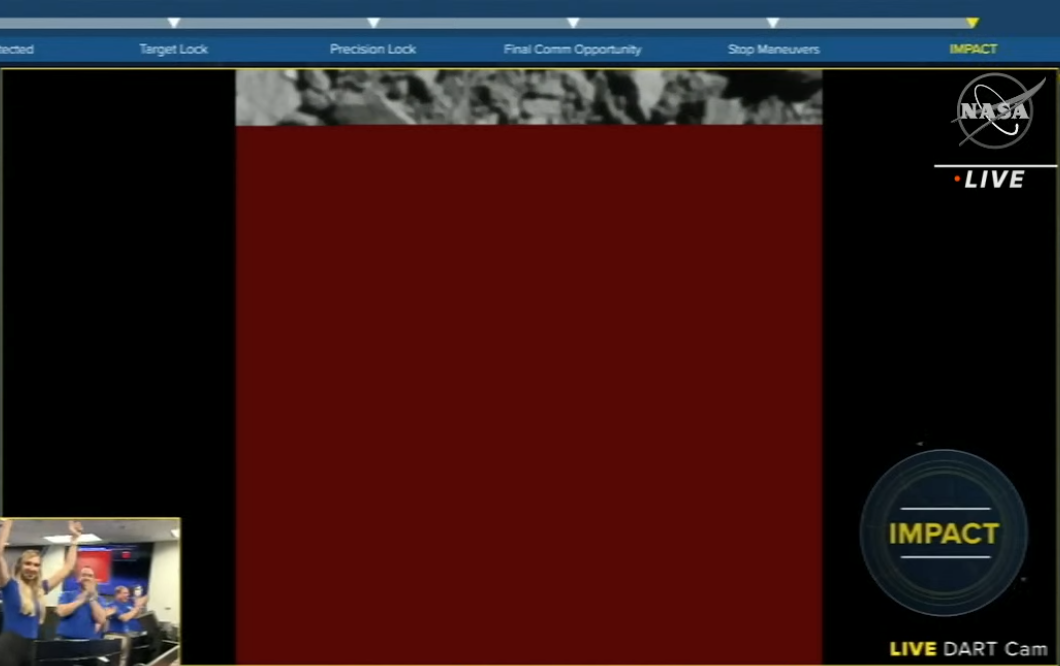Viewport: 1060px width, 666px height.
Task: Click the red dot beside LIVE
Action: (x=957, y=179)
